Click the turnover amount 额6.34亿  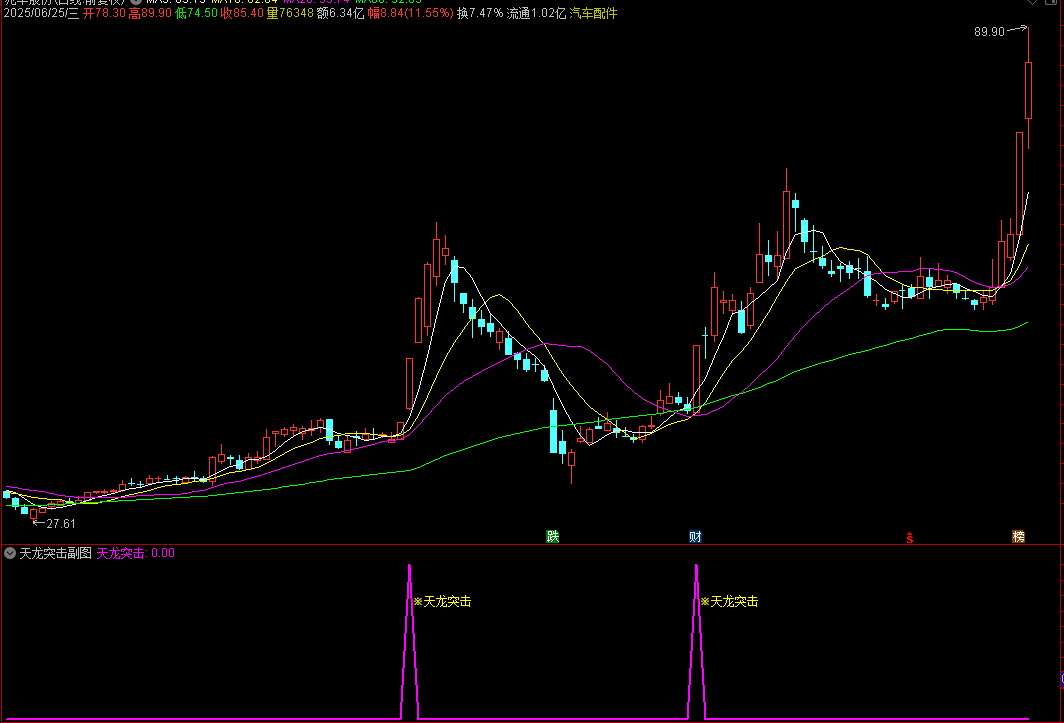(341, 13)
